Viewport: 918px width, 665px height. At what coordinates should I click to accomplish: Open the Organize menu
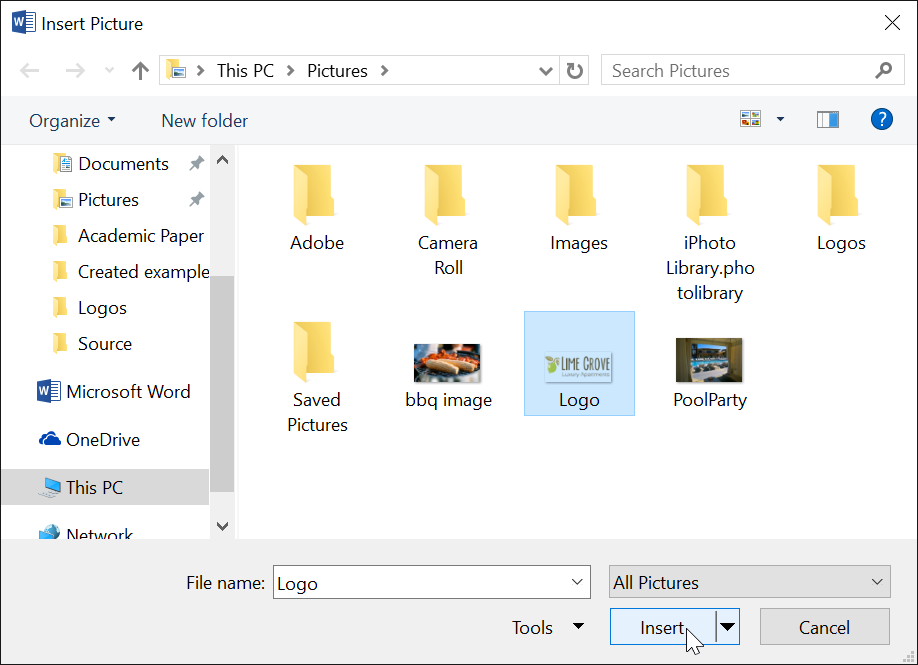point(70,120)
